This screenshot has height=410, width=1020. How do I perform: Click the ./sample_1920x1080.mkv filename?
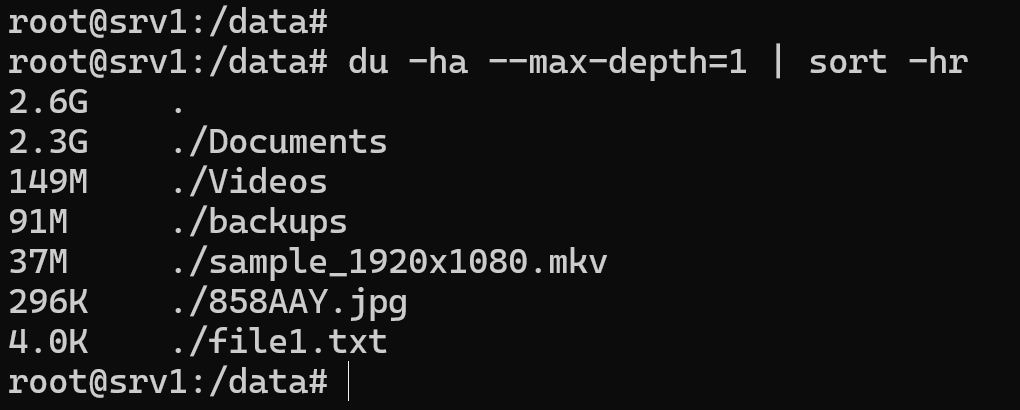point(387,262)
